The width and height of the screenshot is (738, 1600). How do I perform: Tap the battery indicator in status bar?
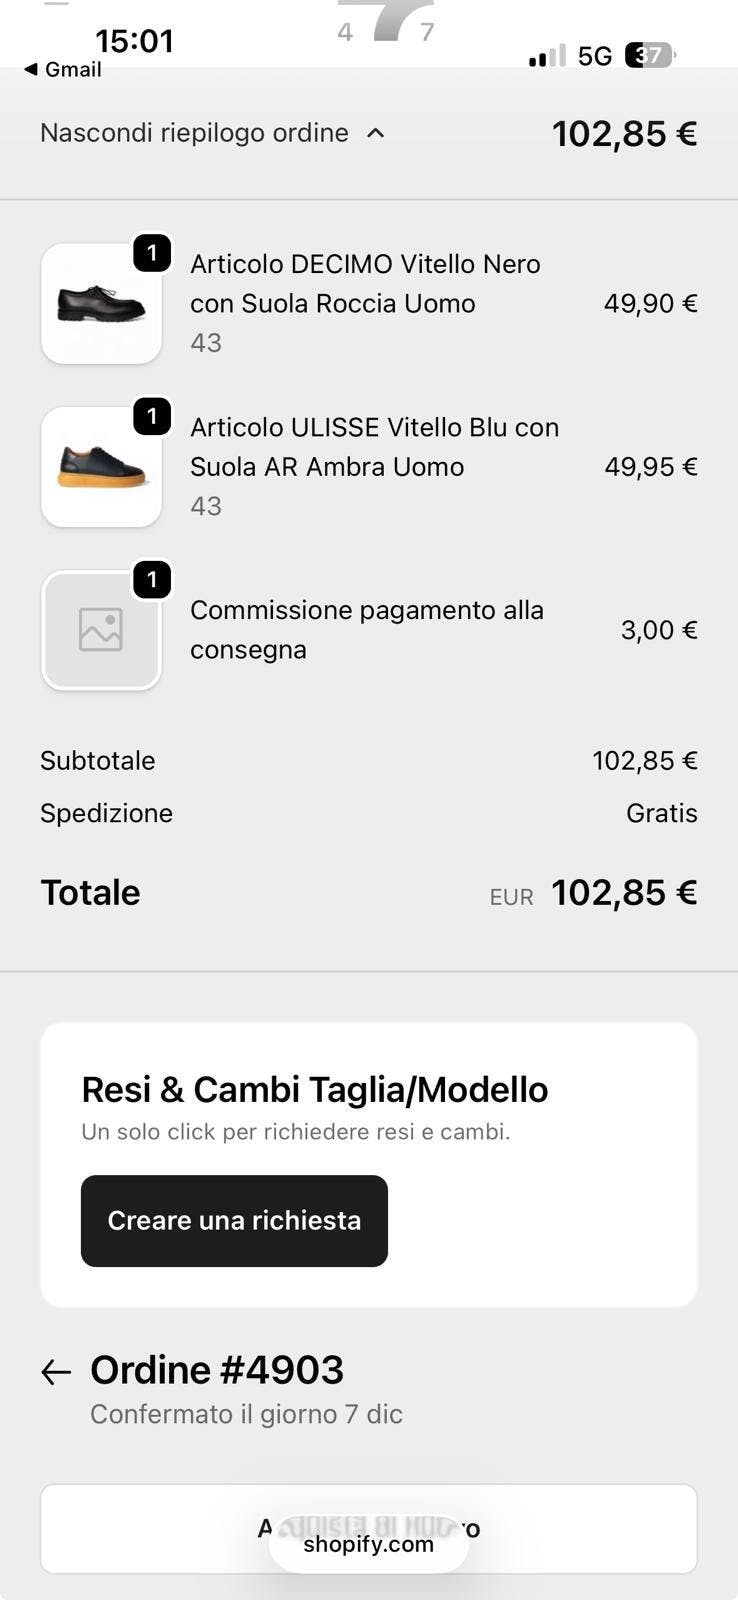[649, 55]
